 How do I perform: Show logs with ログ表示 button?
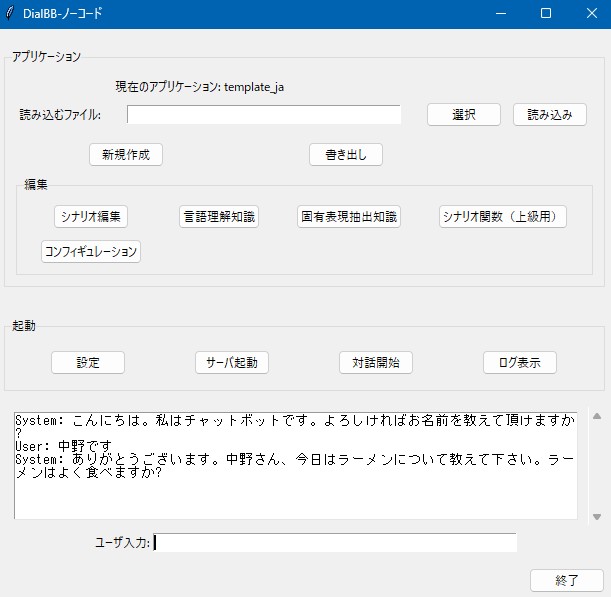pyautogui.click(x=520, y=362)
